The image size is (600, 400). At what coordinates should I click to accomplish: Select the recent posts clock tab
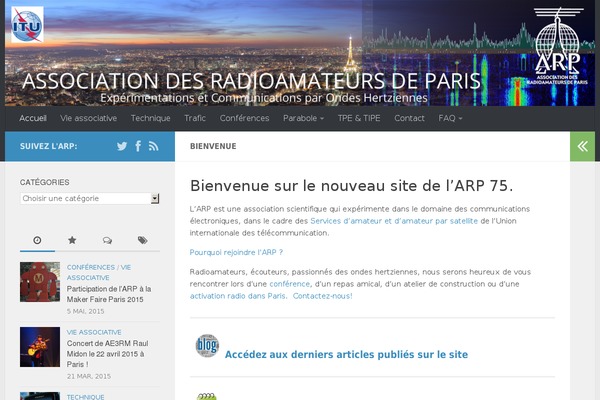click(x=37, y=240)
